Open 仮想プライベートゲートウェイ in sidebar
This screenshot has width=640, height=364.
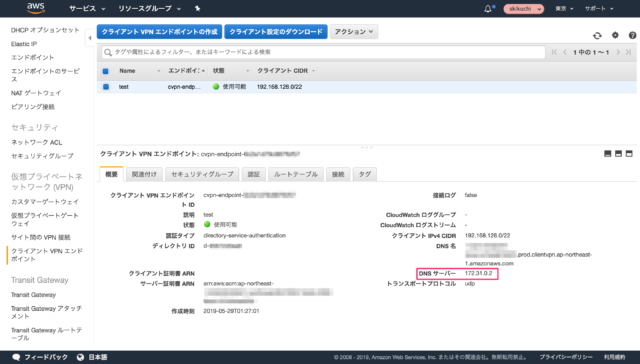pos(44,220)
